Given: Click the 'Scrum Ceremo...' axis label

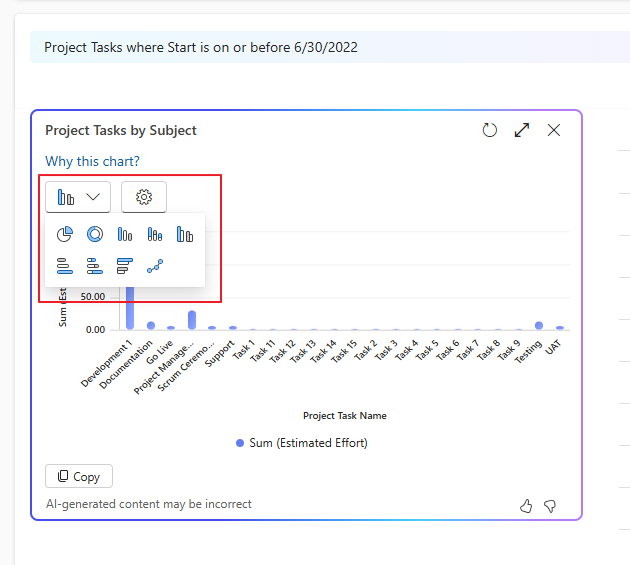Looking at the screenshot, I should [186, 367].
